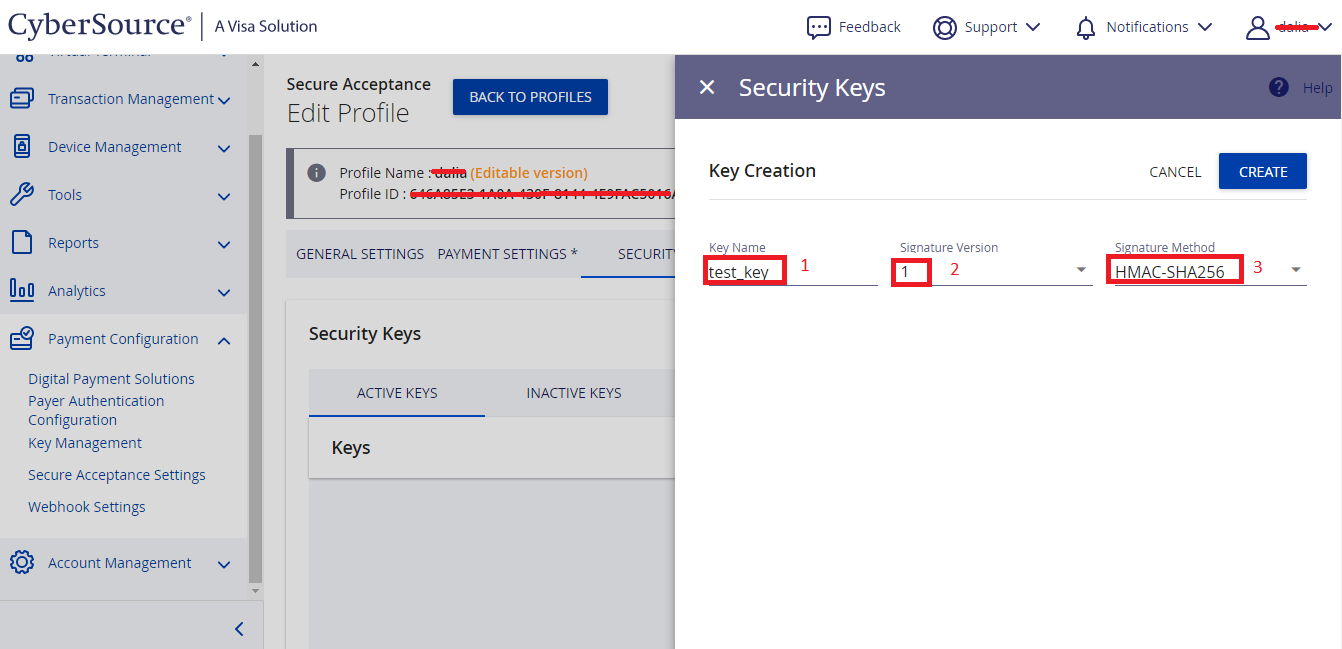This screenshot has height=649, width=1342.
Task: Click the Device Management label
Action: 115,147
